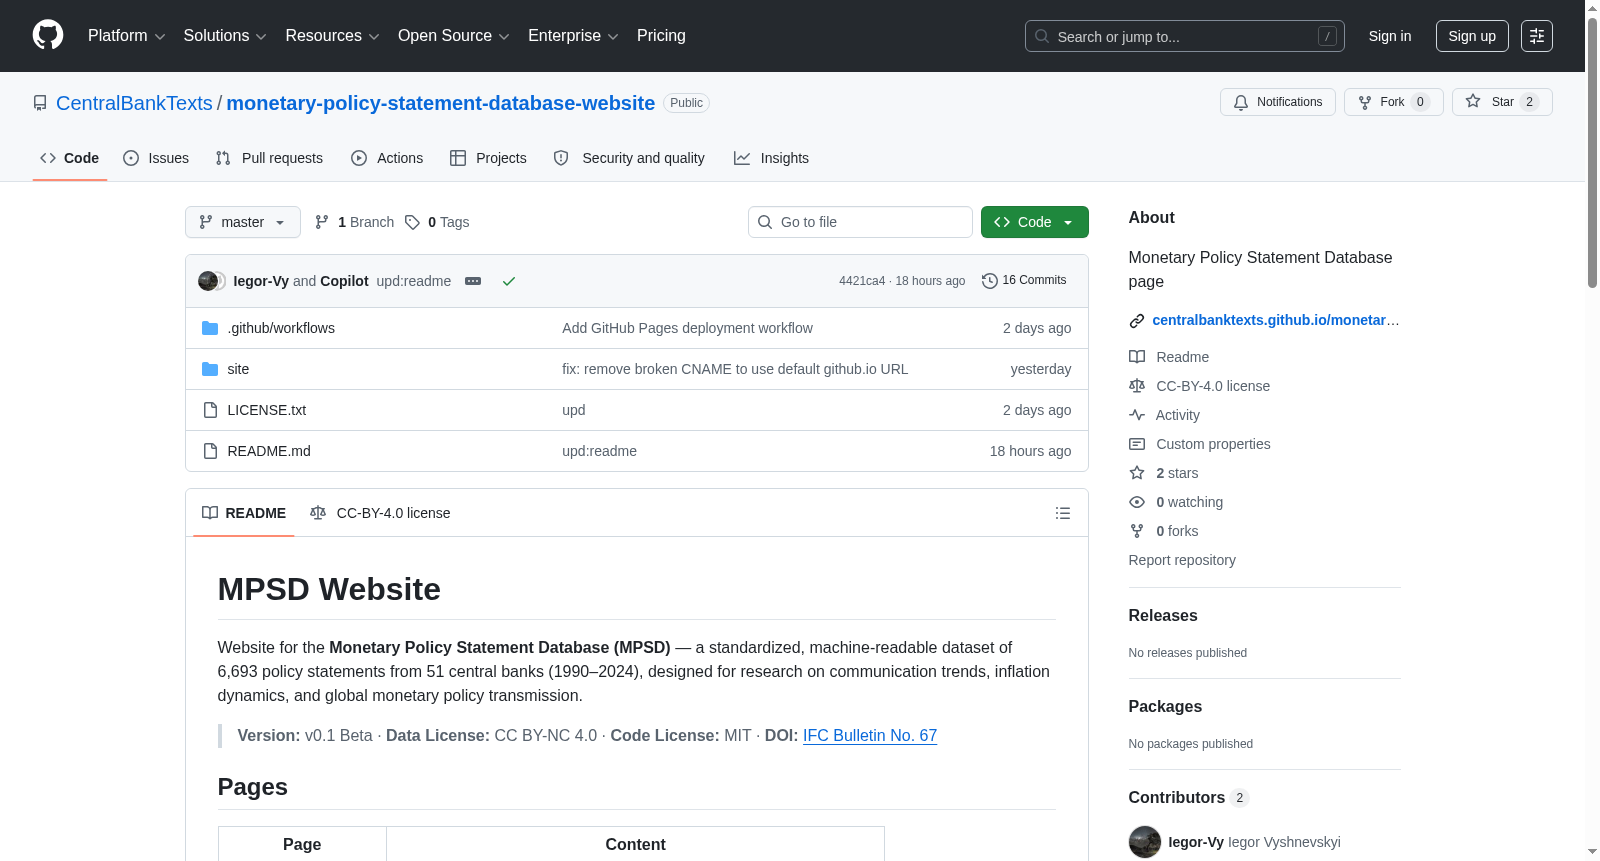Fork this repository
This screenshot has height=861, width=1600.
pyautogui.click(x=1393, y=102)
